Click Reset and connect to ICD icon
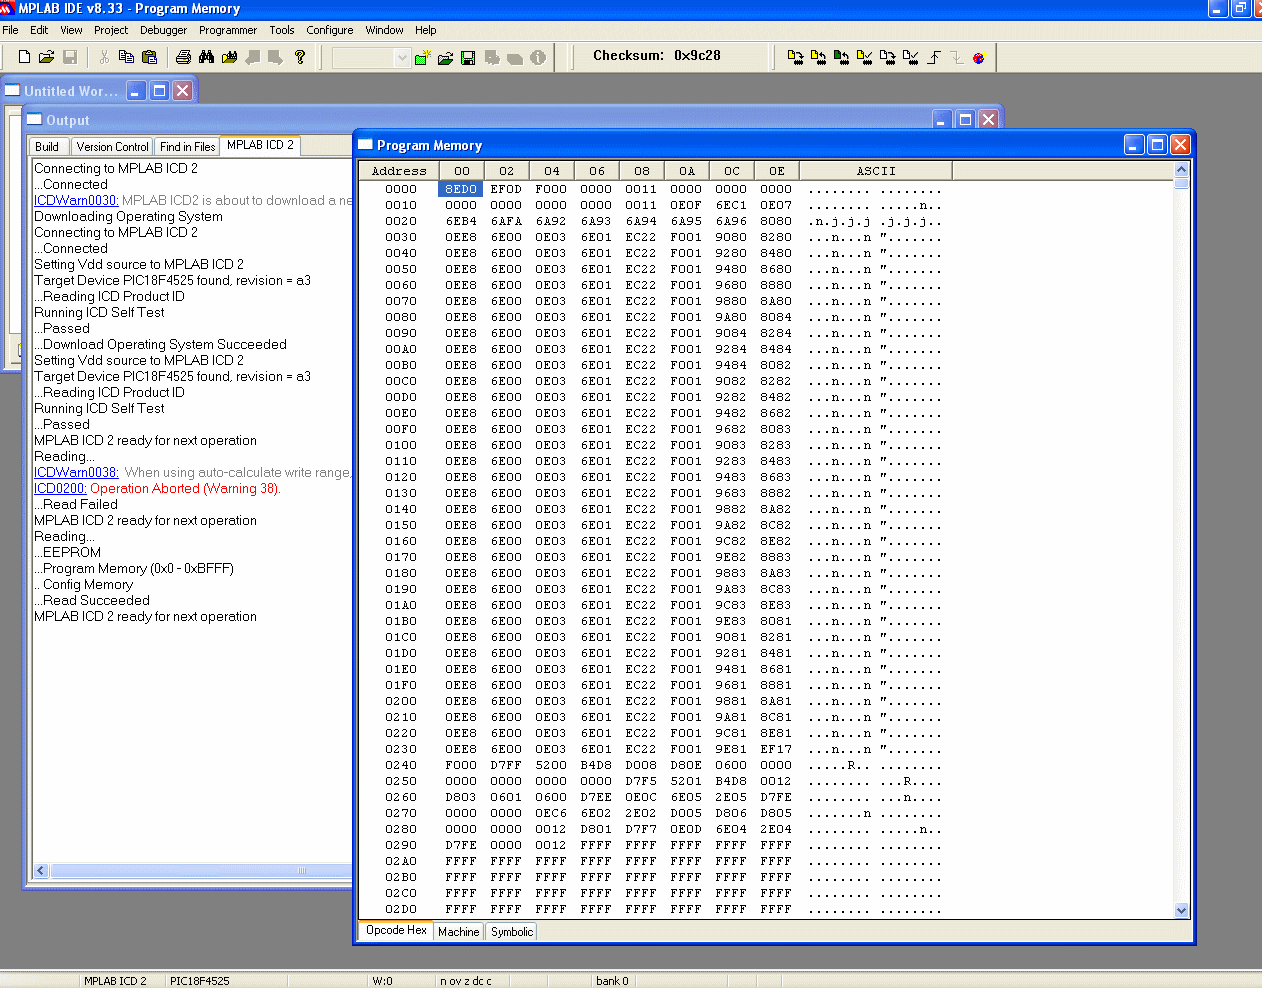Image resolution: width=1262 pixels, height=988 pixels. pyautogui.click(x=979, y=57)
